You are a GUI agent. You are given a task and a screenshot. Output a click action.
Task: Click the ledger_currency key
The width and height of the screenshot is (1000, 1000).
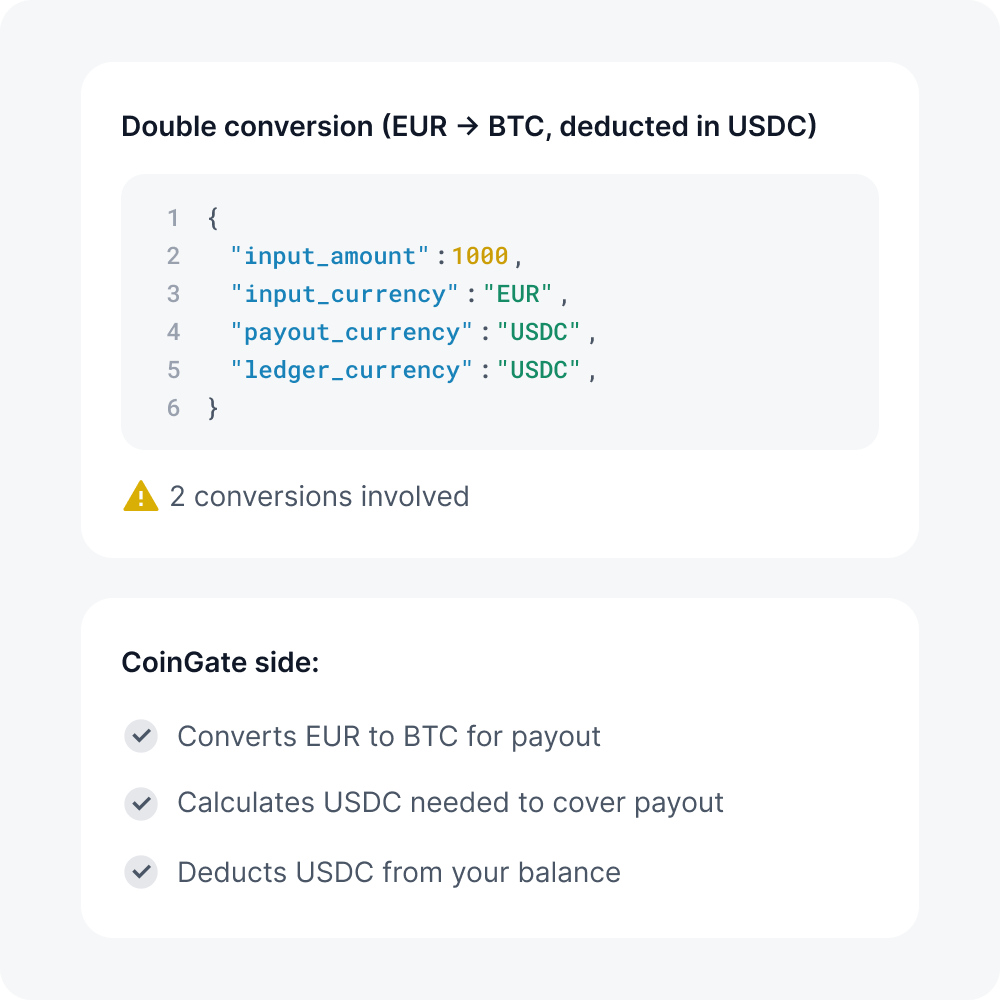click(352, 370)
